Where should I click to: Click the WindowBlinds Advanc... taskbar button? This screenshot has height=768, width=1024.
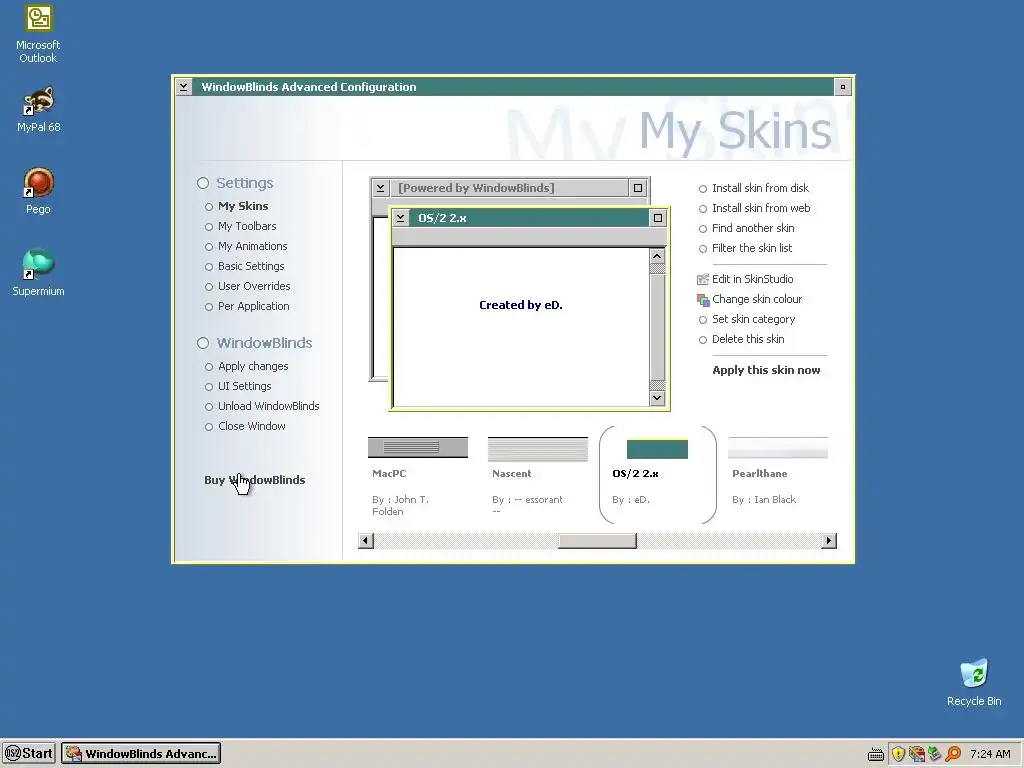click(x=141, y=753)
